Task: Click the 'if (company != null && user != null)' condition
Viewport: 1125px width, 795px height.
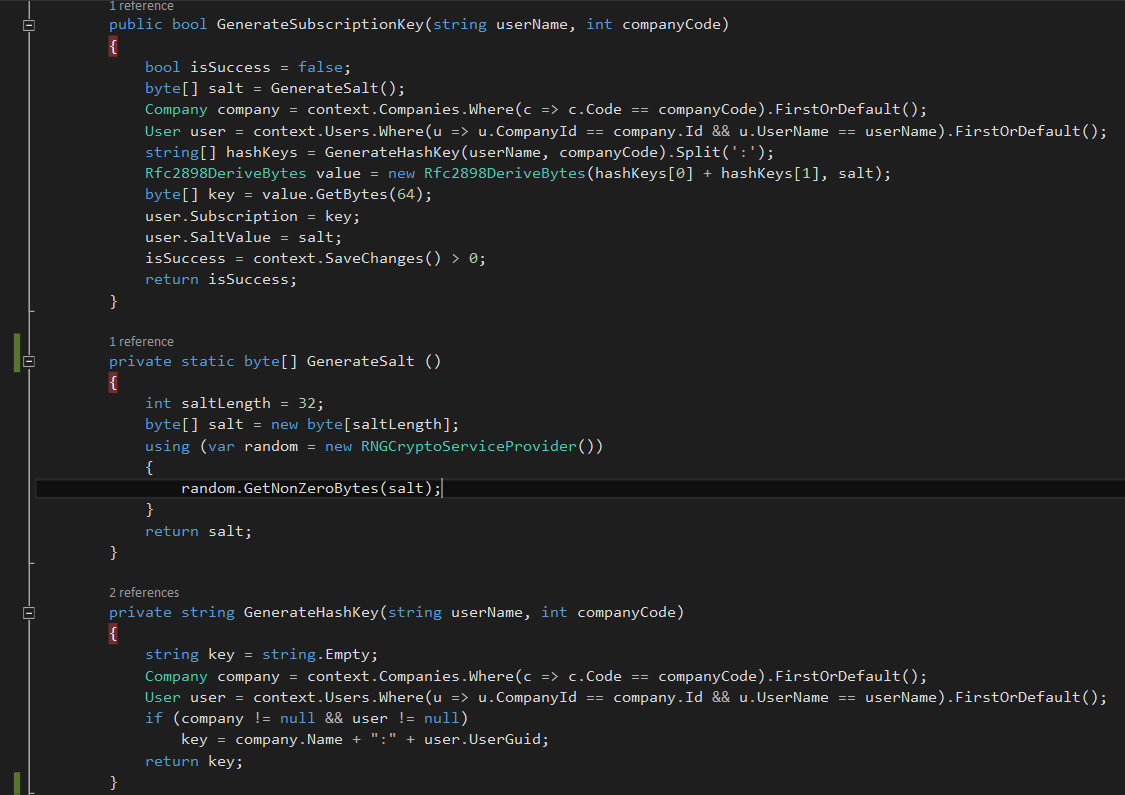Action: (306, 718)
